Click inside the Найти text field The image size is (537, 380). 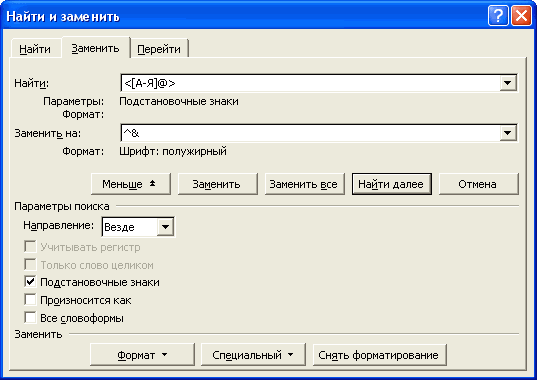tap(310, 83)
